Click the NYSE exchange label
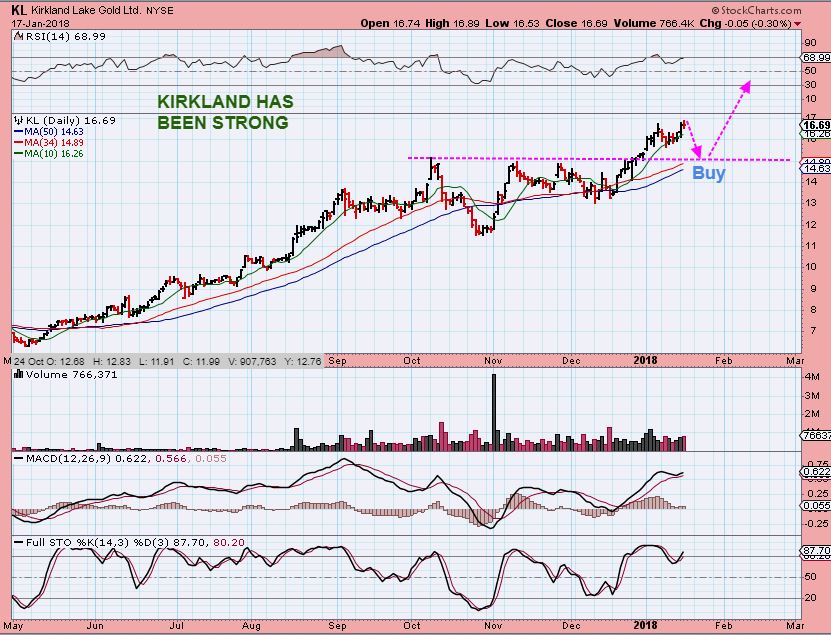The width and height of the screenshot is (831, 635). click(x=160, y=11)
